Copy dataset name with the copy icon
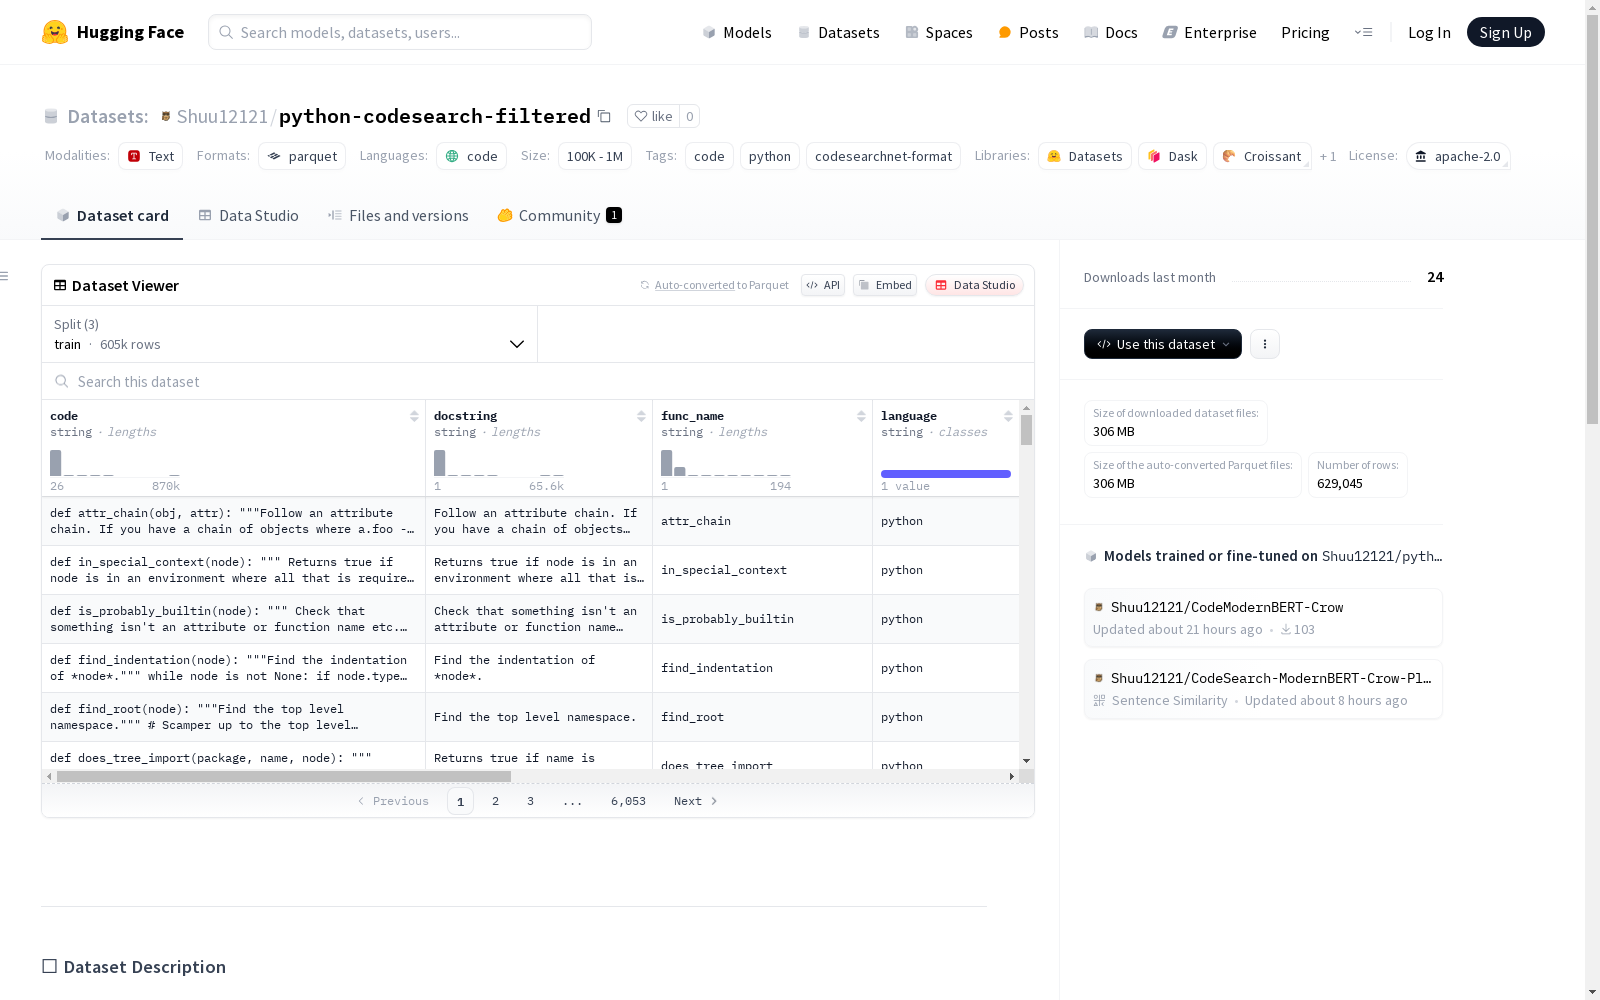Viewport: 1600px width, 1000px height. [604, 116]
